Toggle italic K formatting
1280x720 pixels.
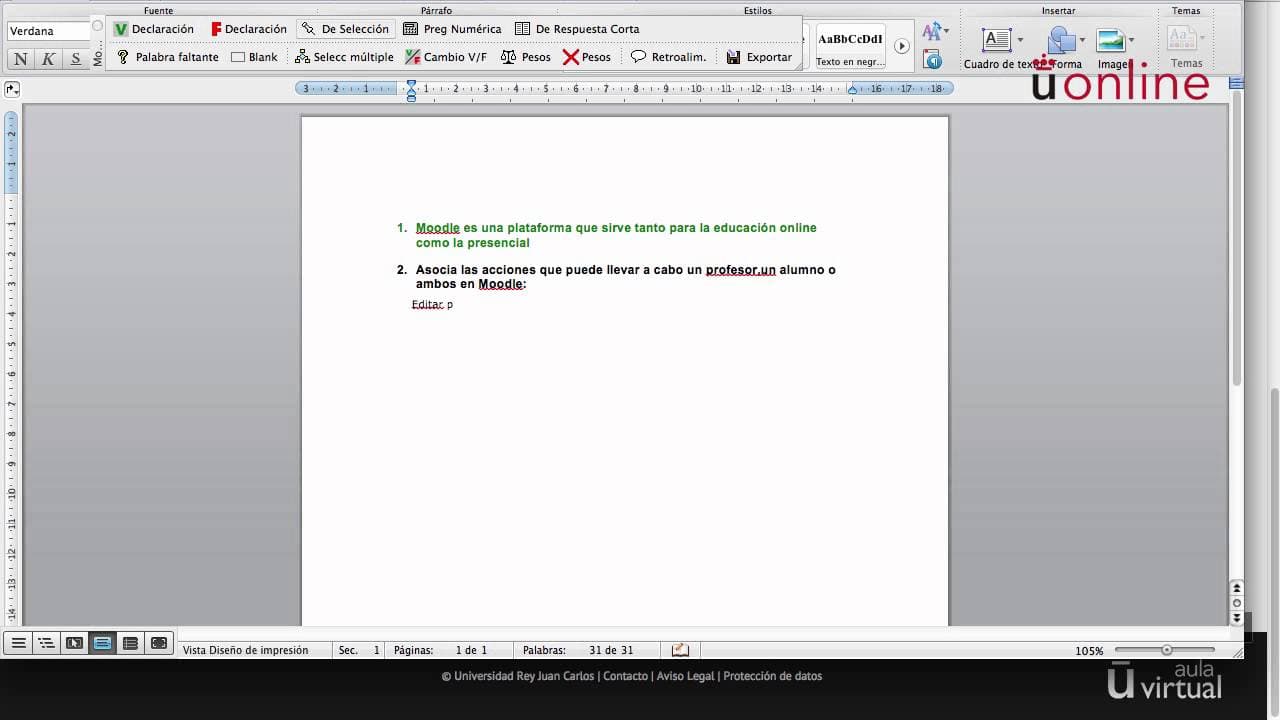tap(48, 59)
